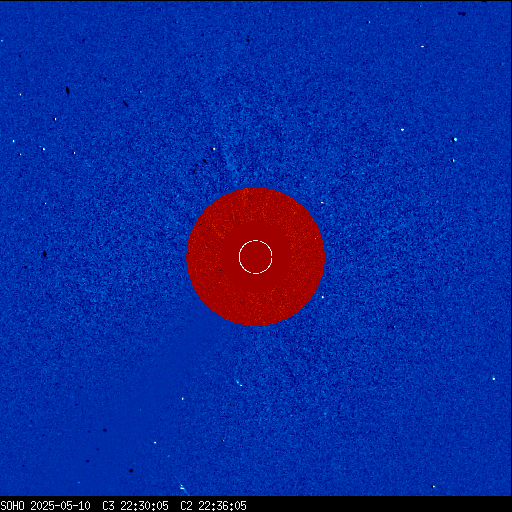
Task: Click the bright star just right of the red disk's lower edge
Action: pos(322,297)
